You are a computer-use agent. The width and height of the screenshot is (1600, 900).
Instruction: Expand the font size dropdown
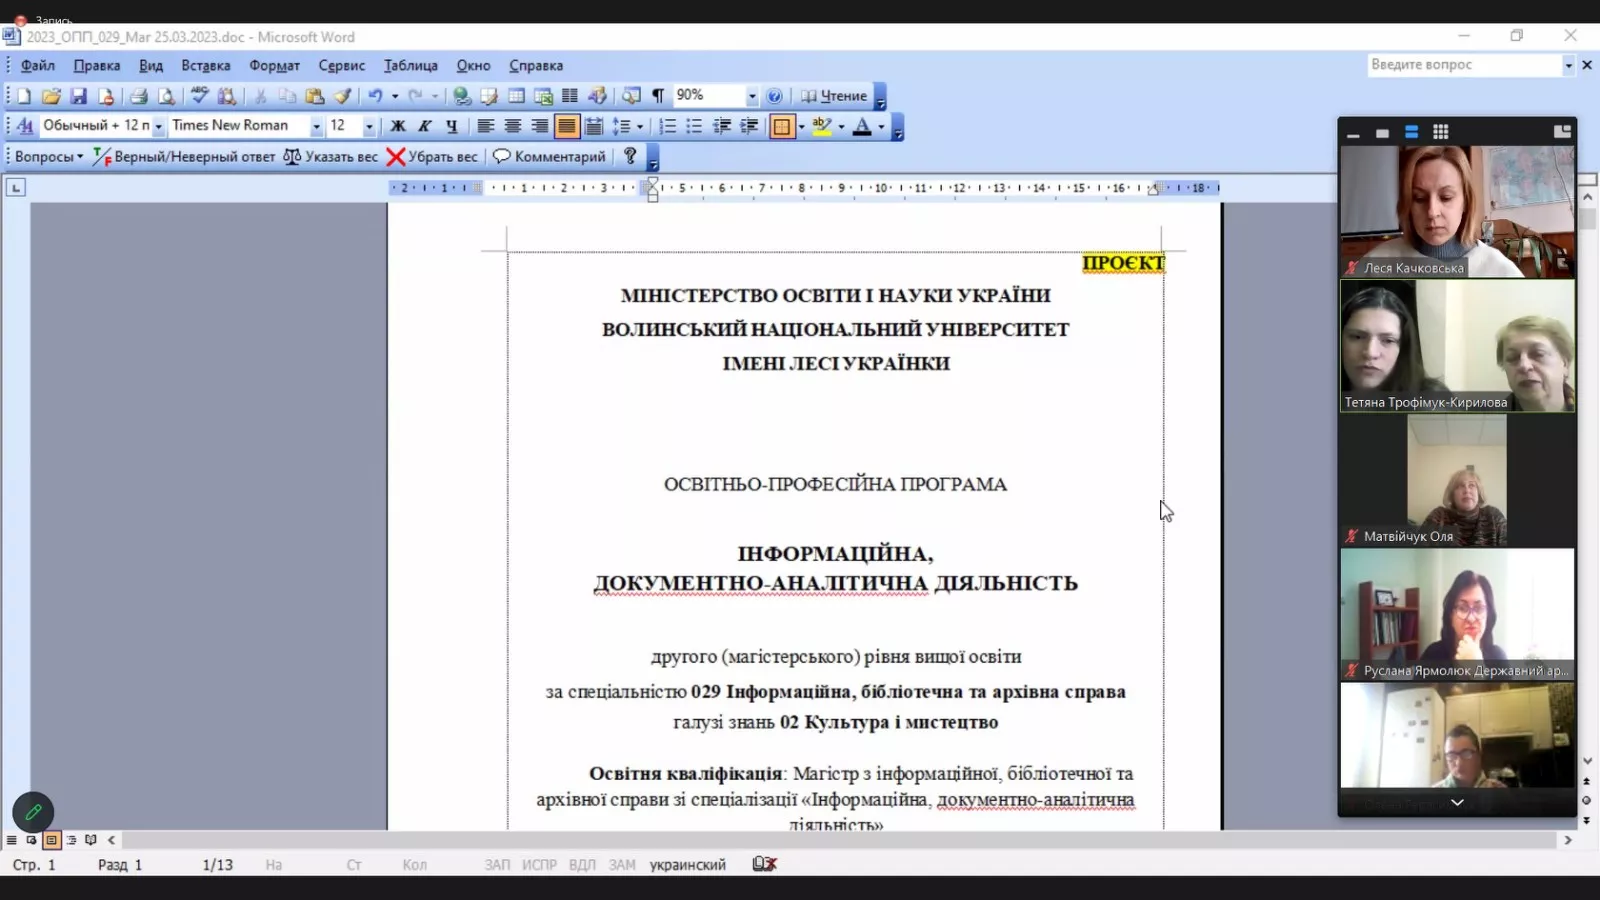pyautogui.click(x=369, y=126)
